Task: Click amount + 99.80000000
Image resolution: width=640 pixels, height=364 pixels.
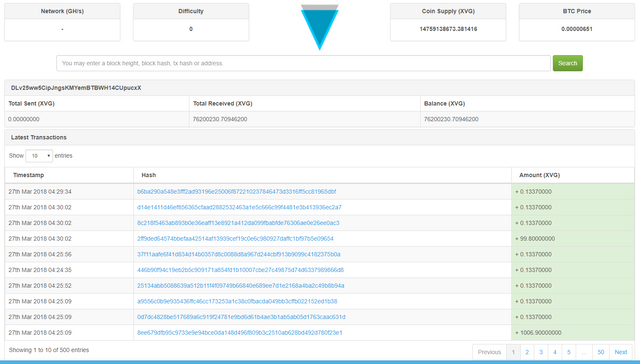Action: coord(535,239)
